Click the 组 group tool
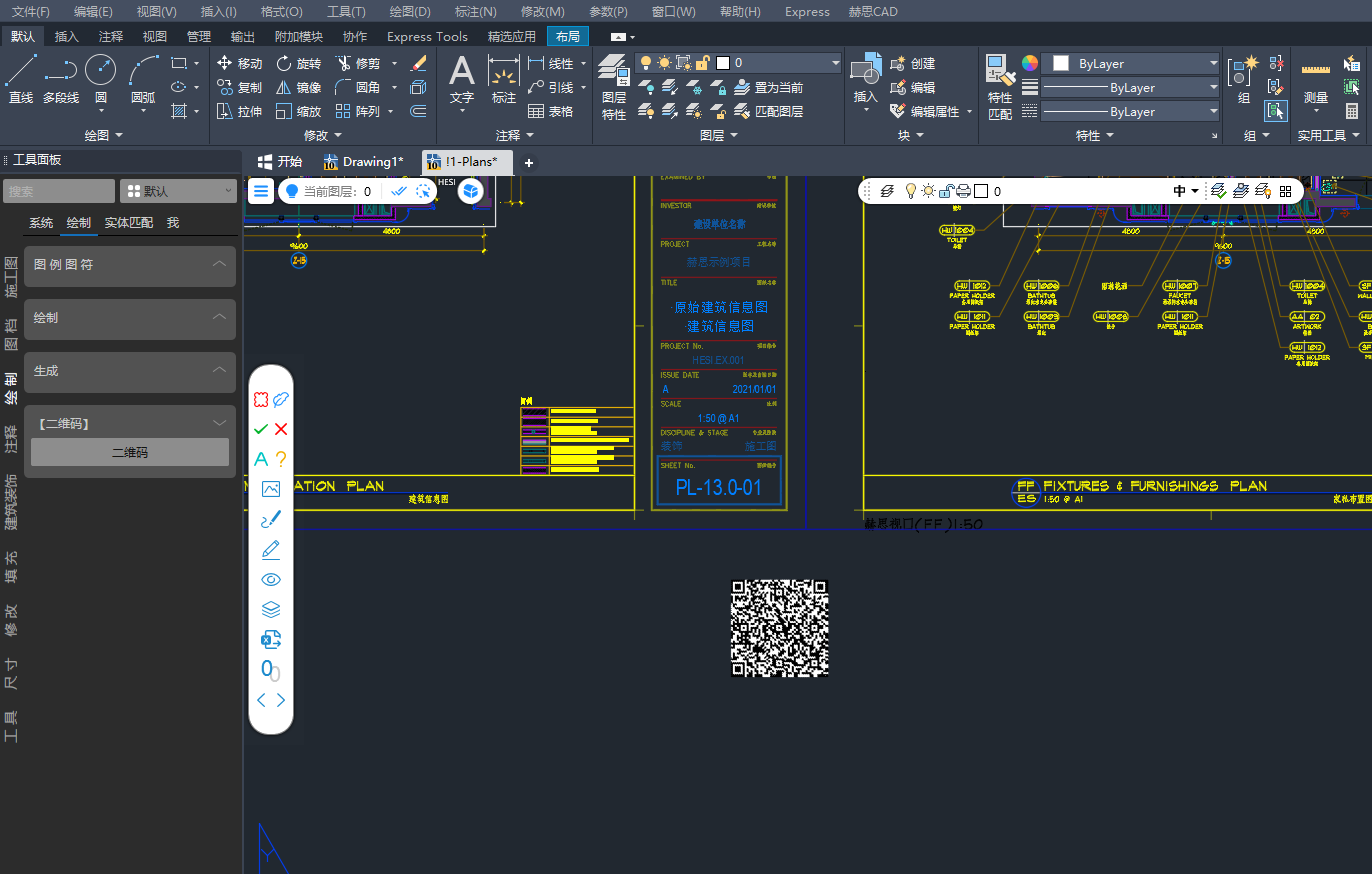 point(1243,80)
